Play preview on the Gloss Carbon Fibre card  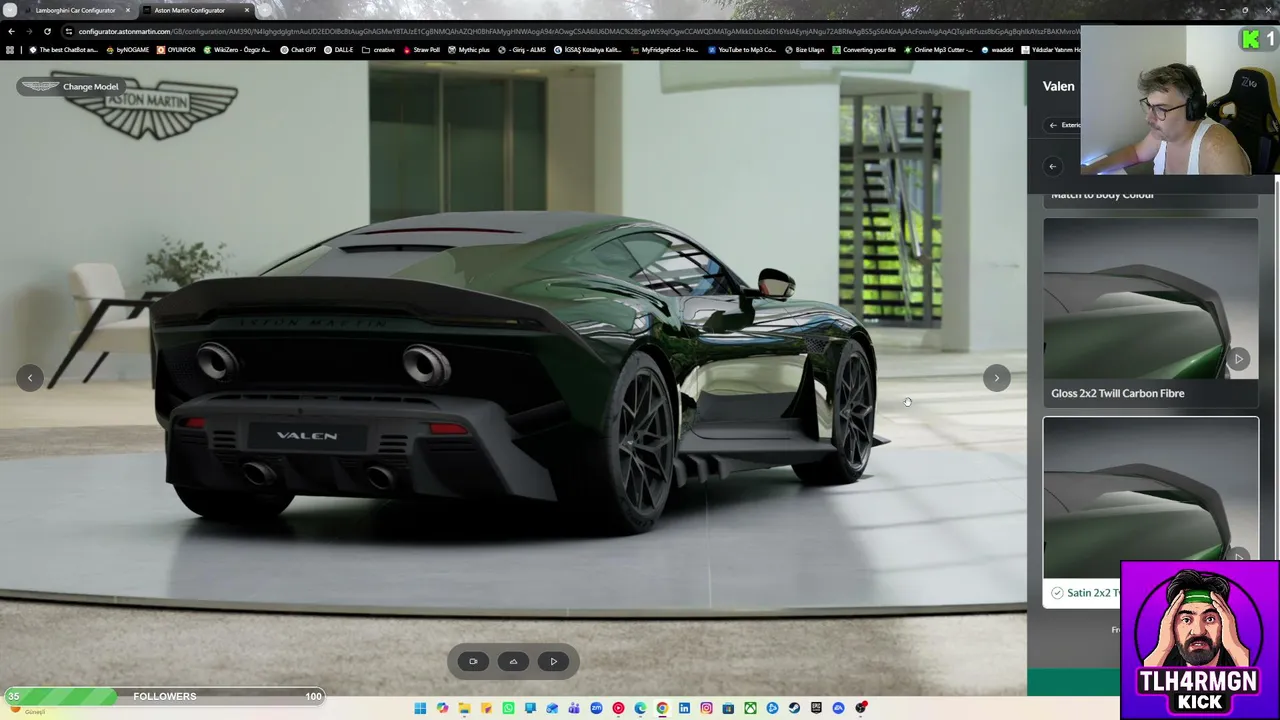[1238, 359]
